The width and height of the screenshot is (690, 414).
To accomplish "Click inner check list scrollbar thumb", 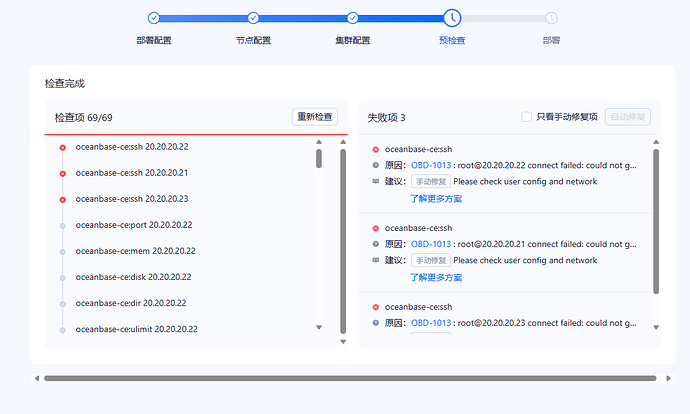I will tap(319, 158).
